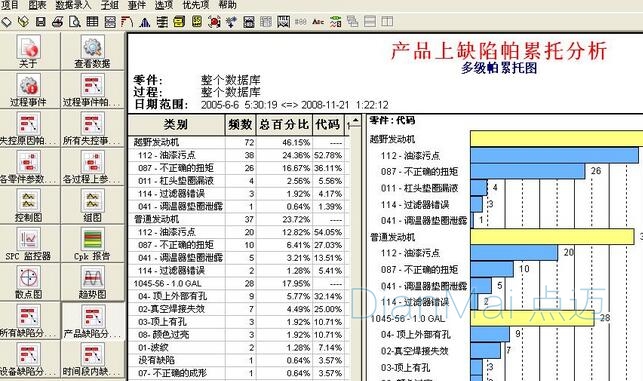Open the 优先项 menu
The height and width of the screenshot is (381, 643).
[196, 5]
